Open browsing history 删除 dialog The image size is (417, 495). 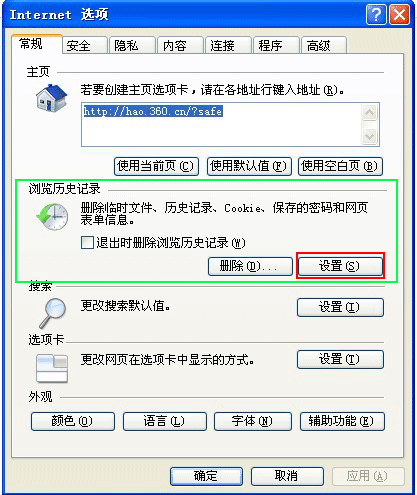[x=250, y=266]
